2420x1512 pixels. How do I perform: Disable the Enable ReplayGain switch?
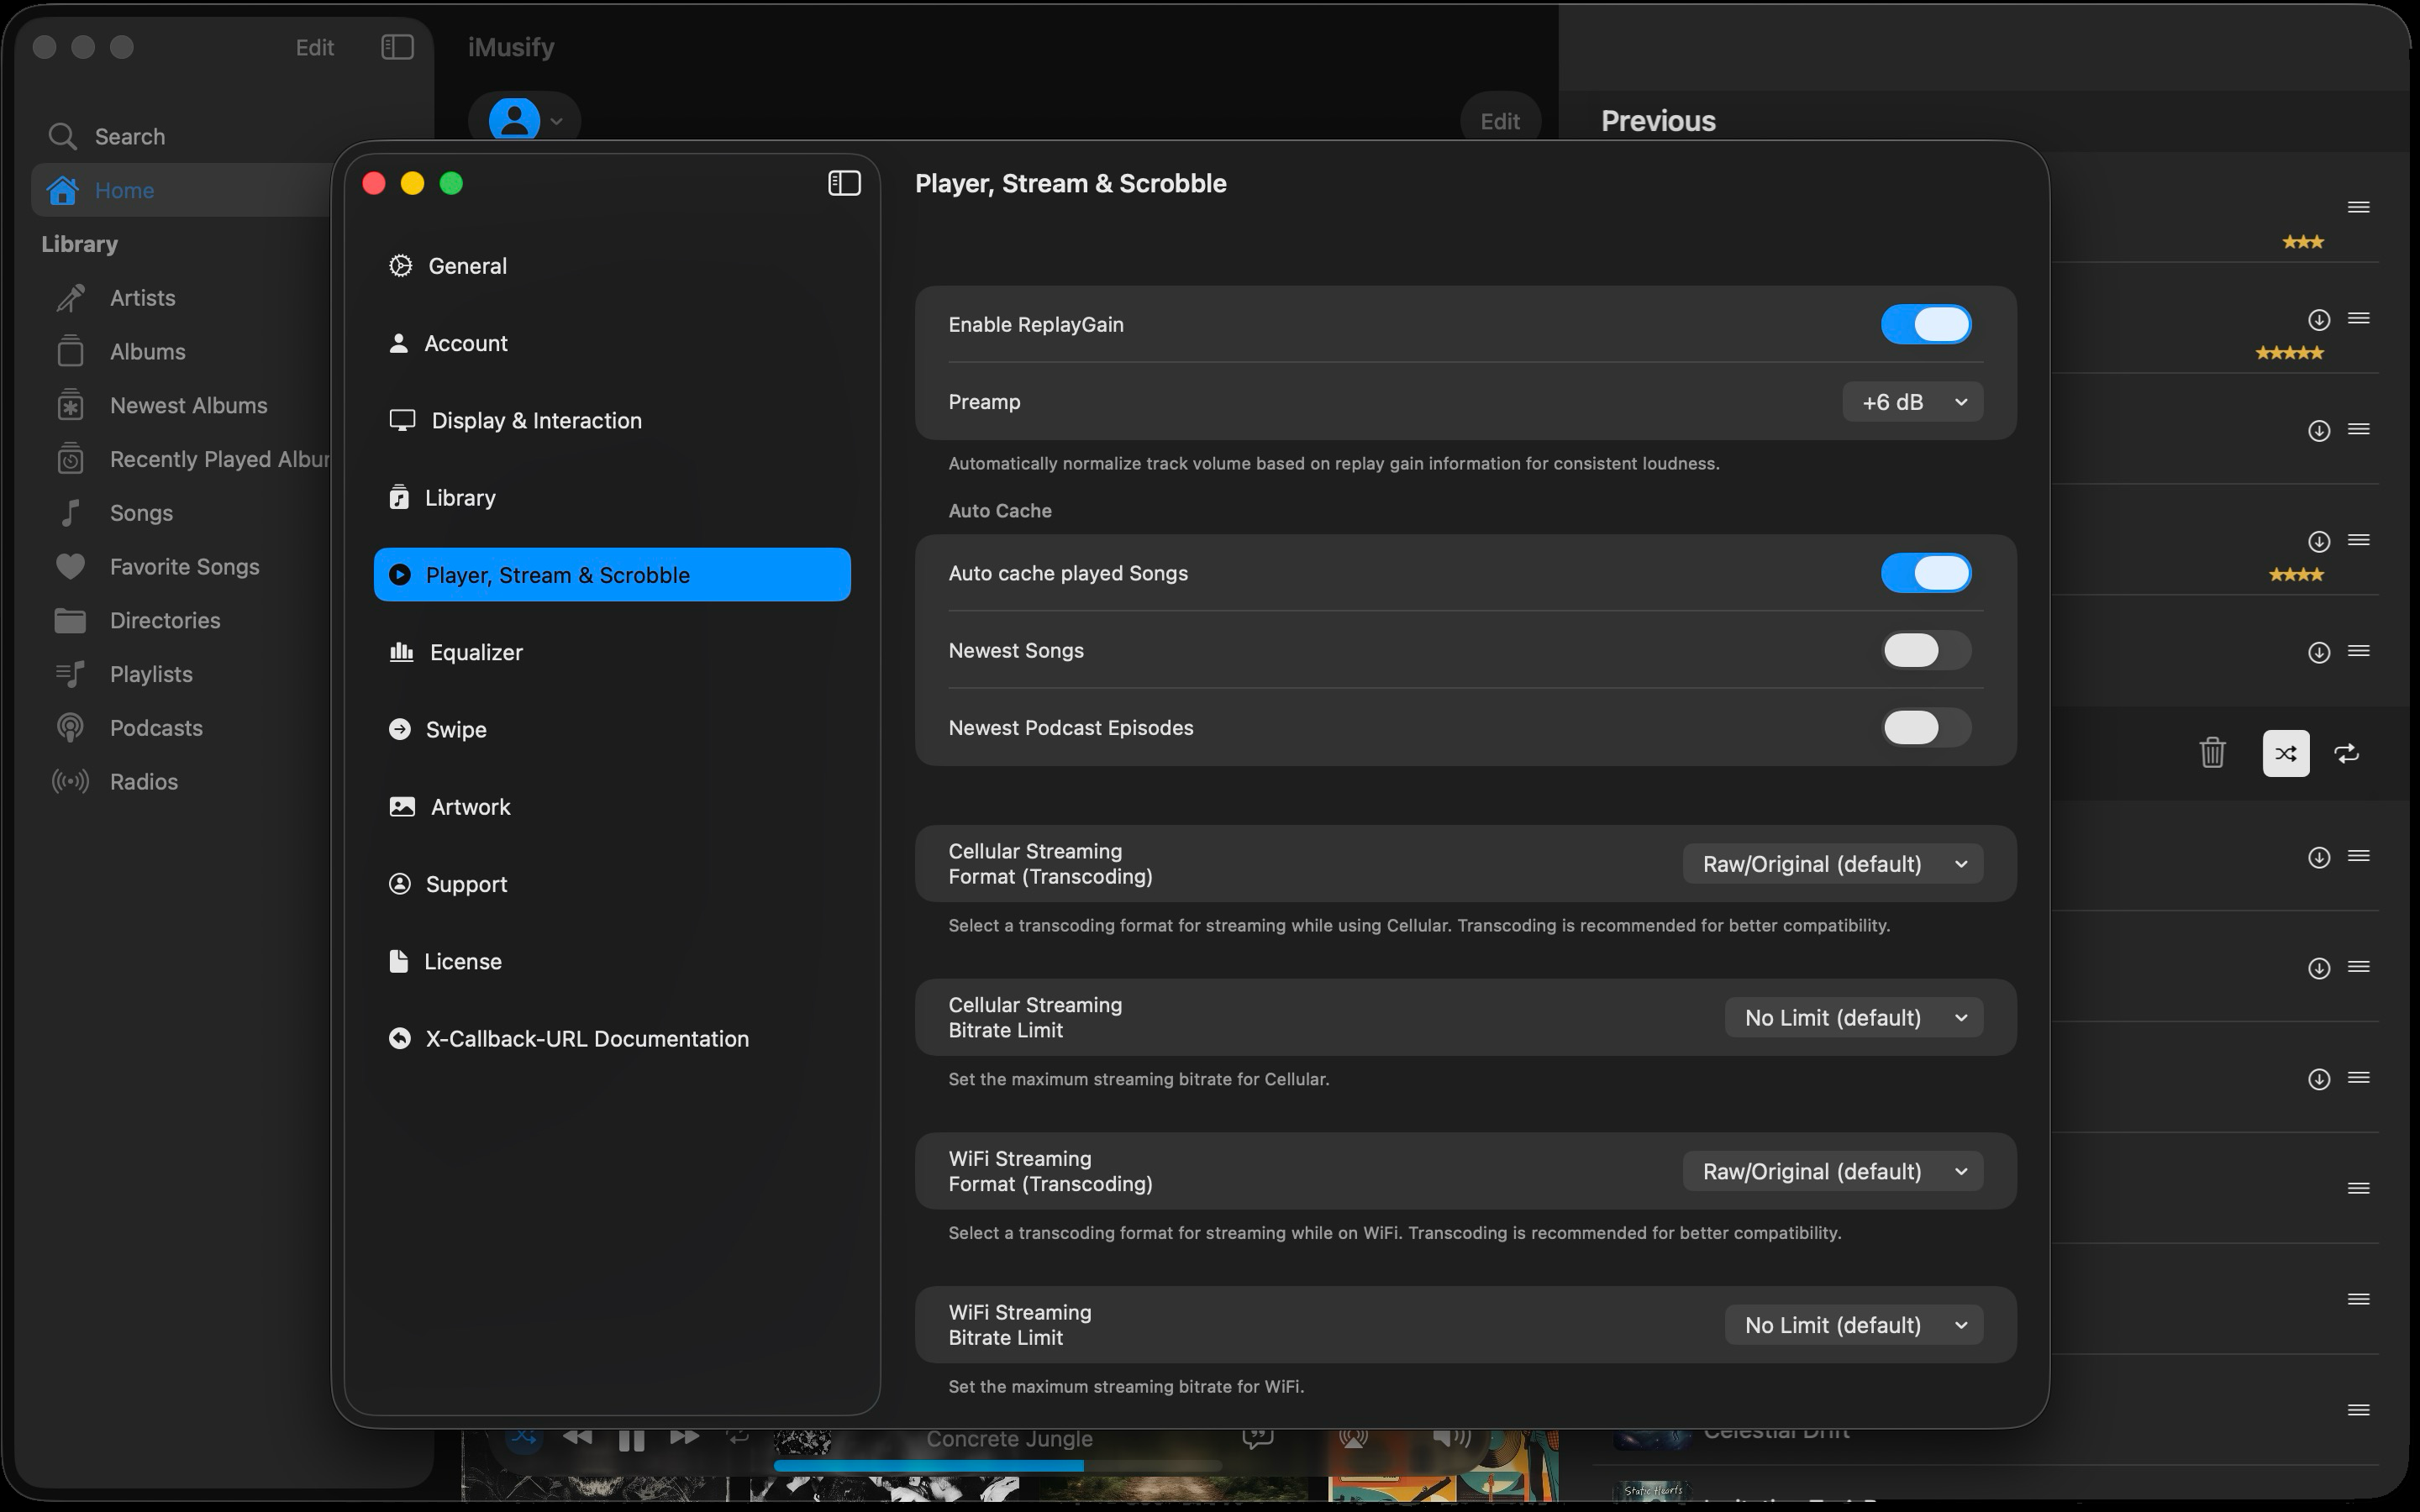coord(1926,325)
